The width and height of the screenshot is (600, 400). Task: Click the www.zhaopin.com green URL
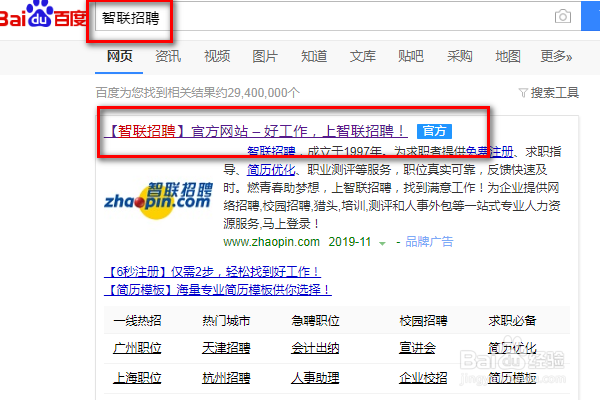271,242
